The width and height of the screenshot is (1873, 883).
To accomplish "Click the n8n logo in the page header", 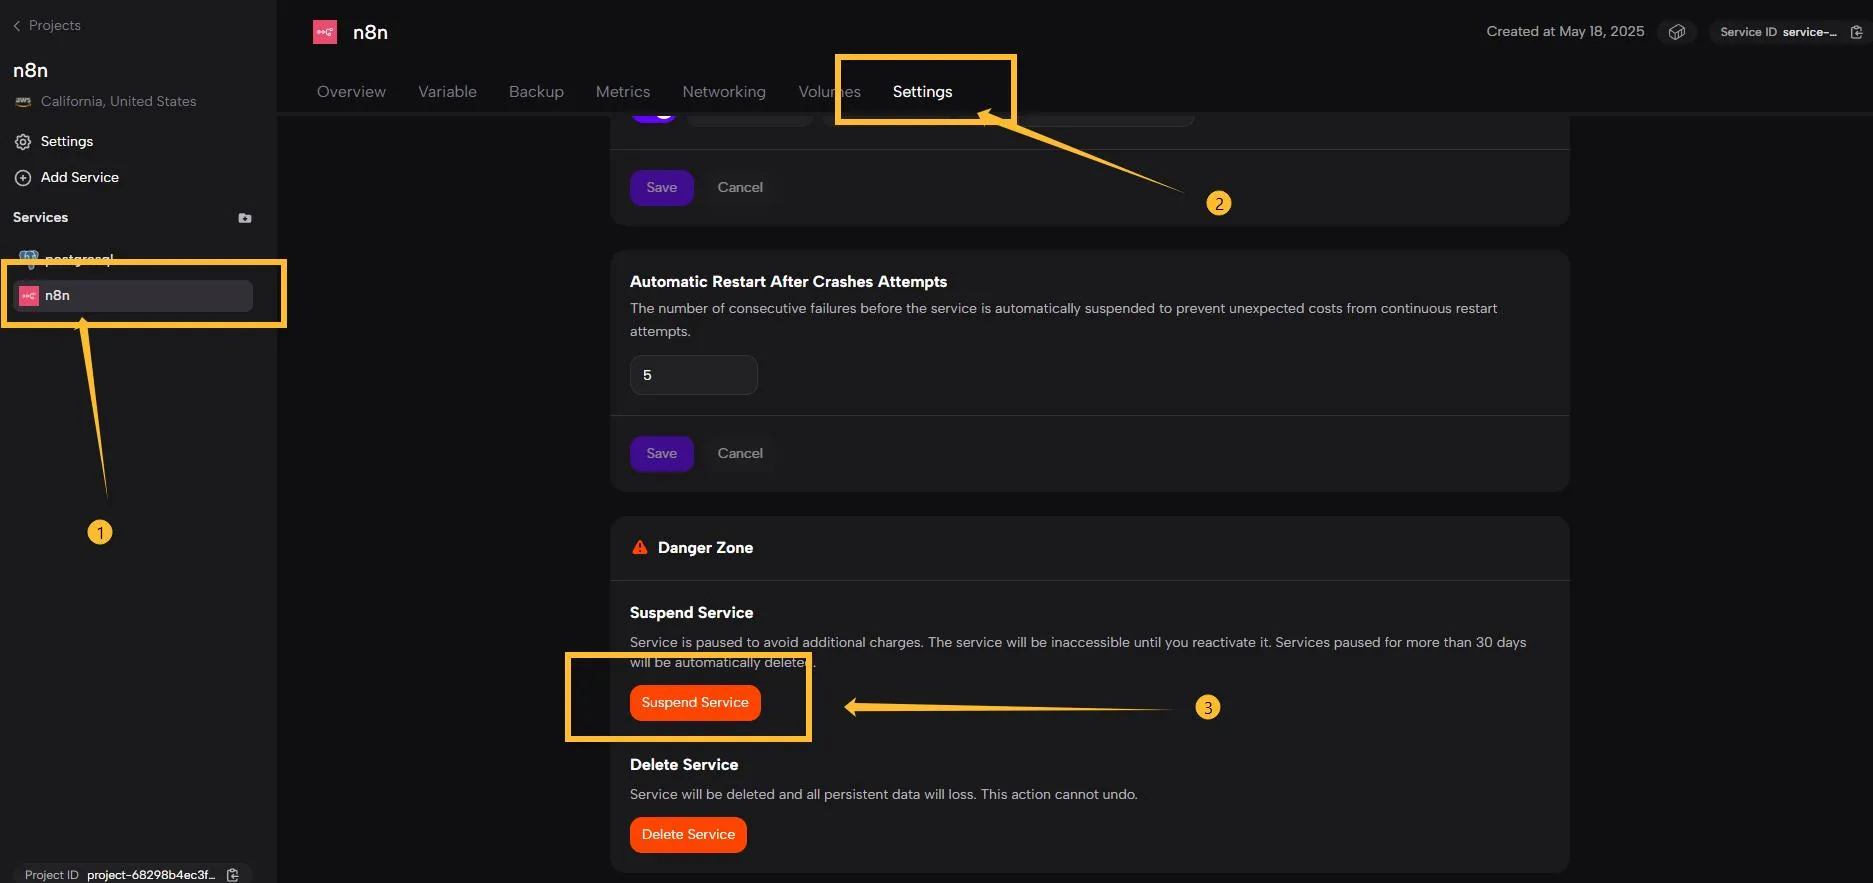I will [325, 32].
